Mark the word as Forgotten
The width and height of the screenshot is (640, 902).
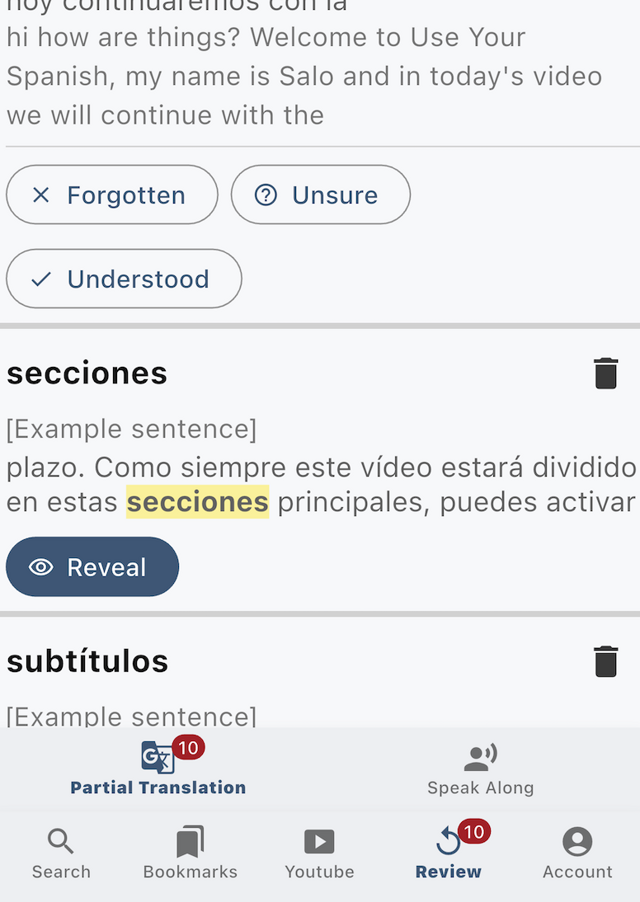coord(112,195)
